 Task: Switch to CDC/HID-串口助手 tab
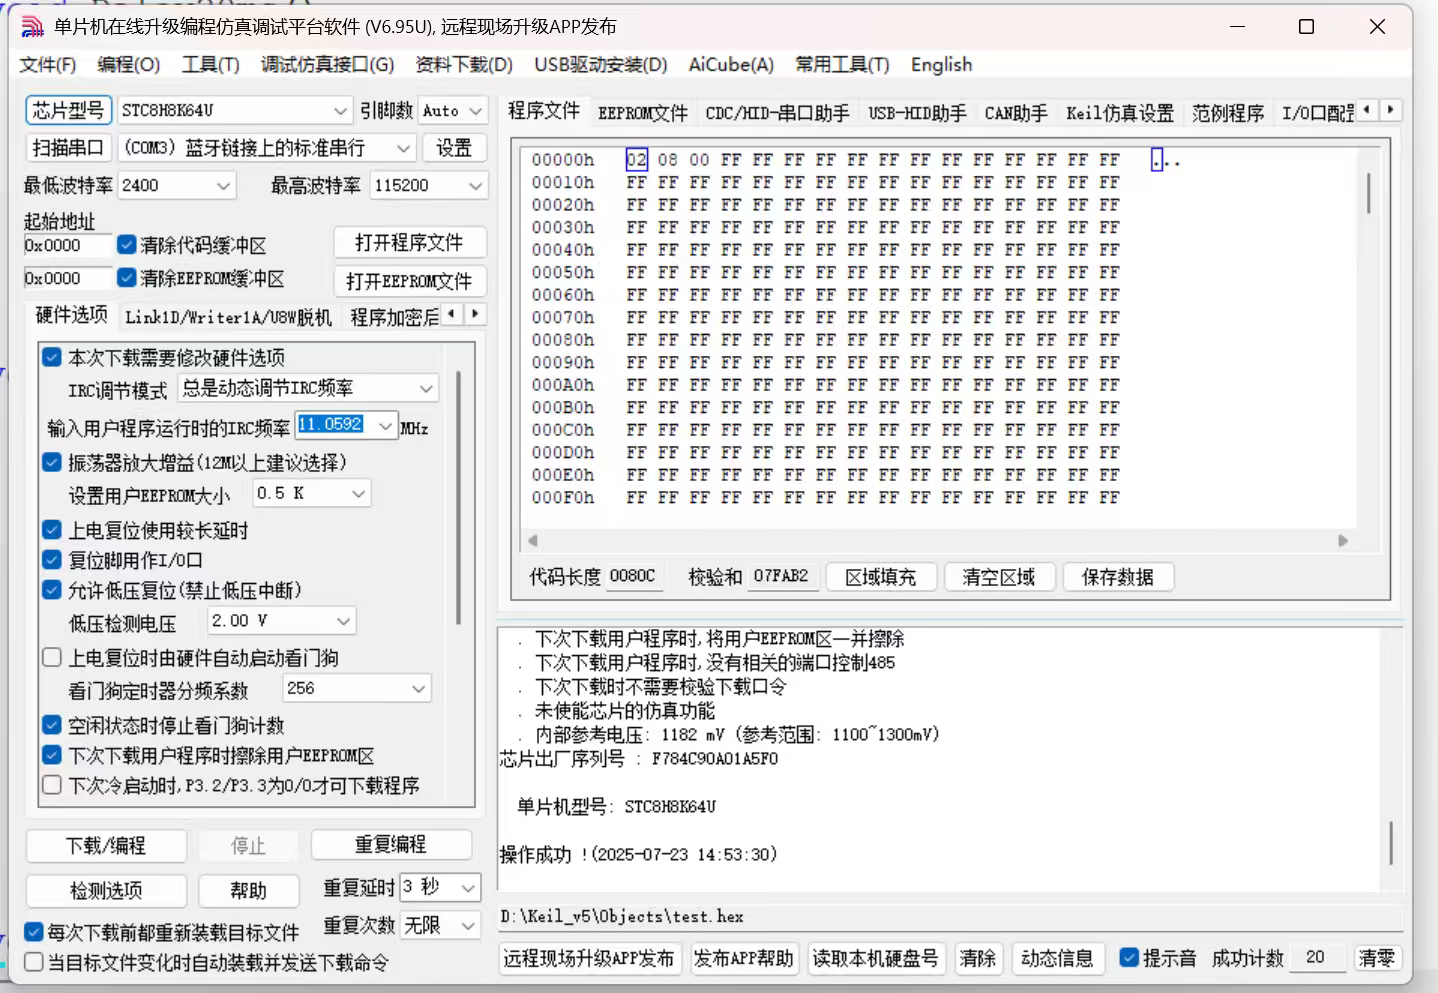click(777, 113)
